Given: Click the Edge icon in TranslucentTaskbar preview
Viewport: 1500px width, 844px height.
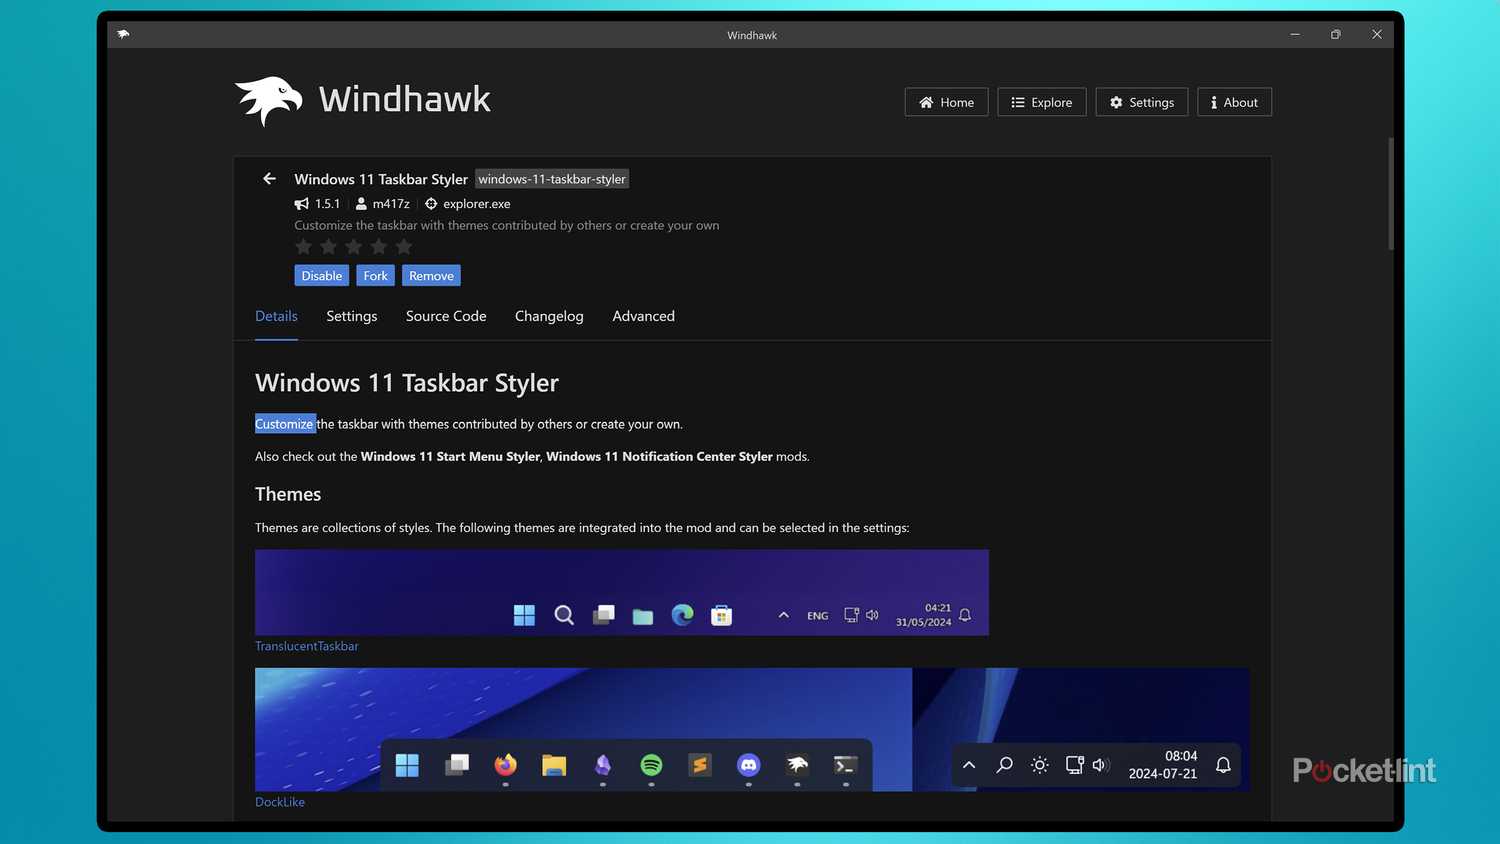Looking at the screenshot, I should (682, 615).
